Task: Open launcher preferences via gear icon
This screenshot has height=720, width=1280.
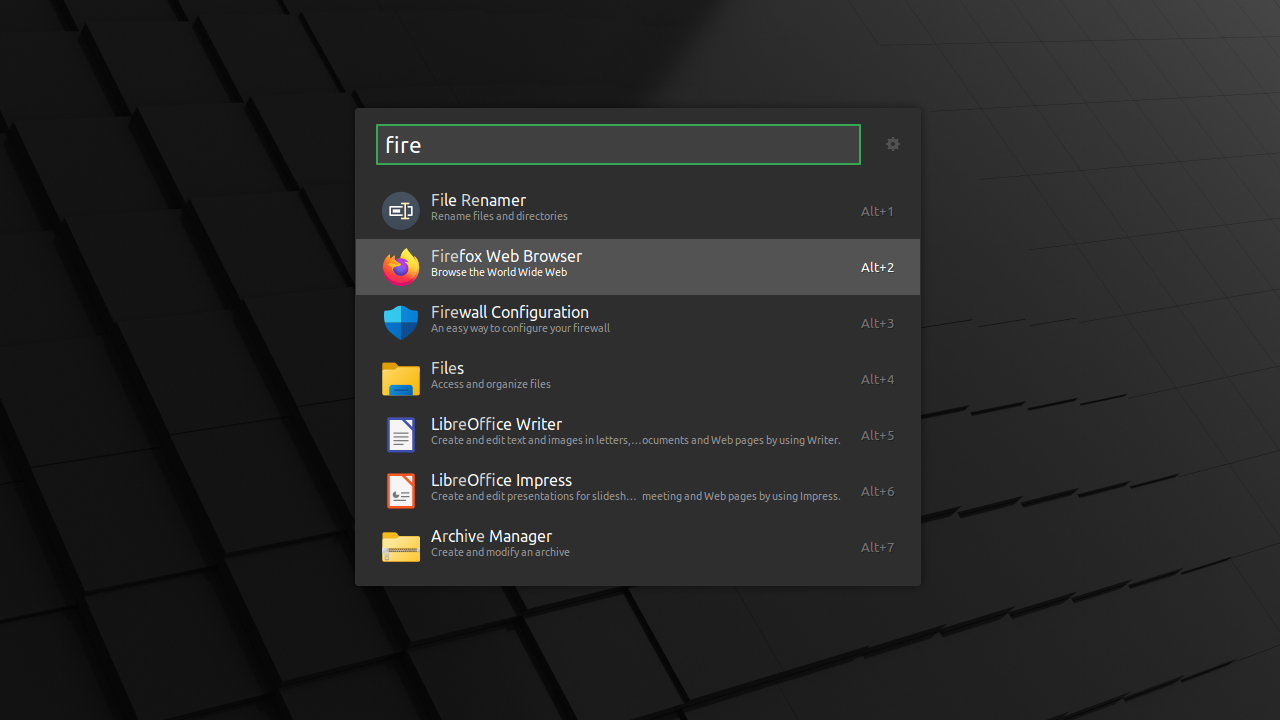Action: (x=893, y=144)
